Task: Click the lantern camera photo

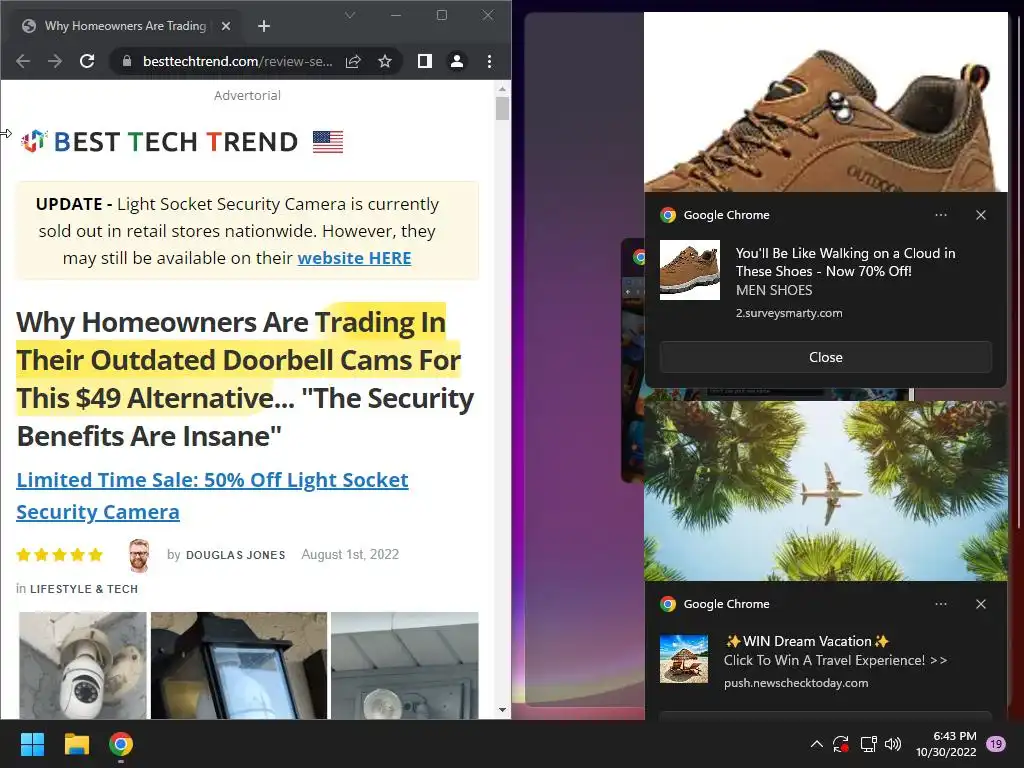Action: coord(238,665)
